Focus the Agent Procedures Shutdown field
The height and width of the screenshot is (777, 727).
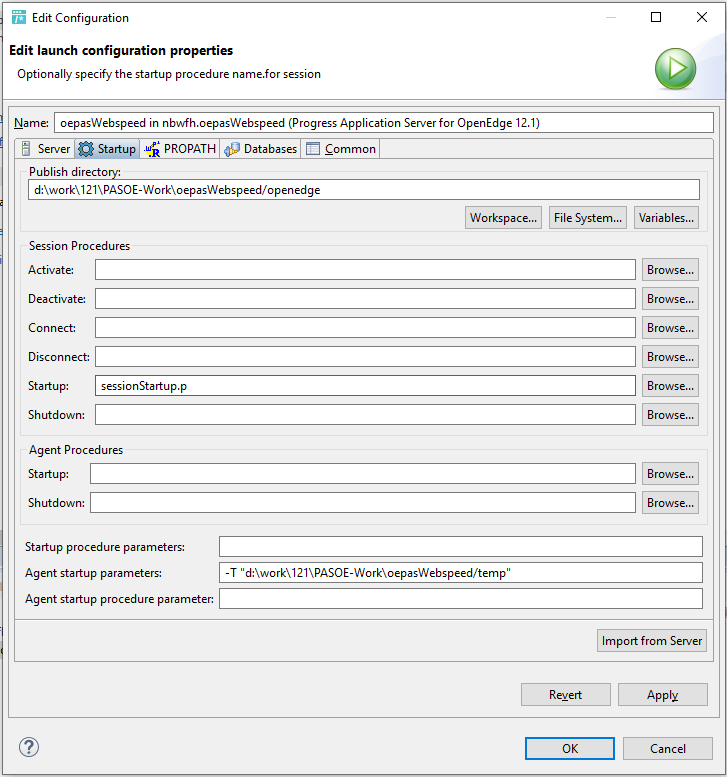coord(363,502)
